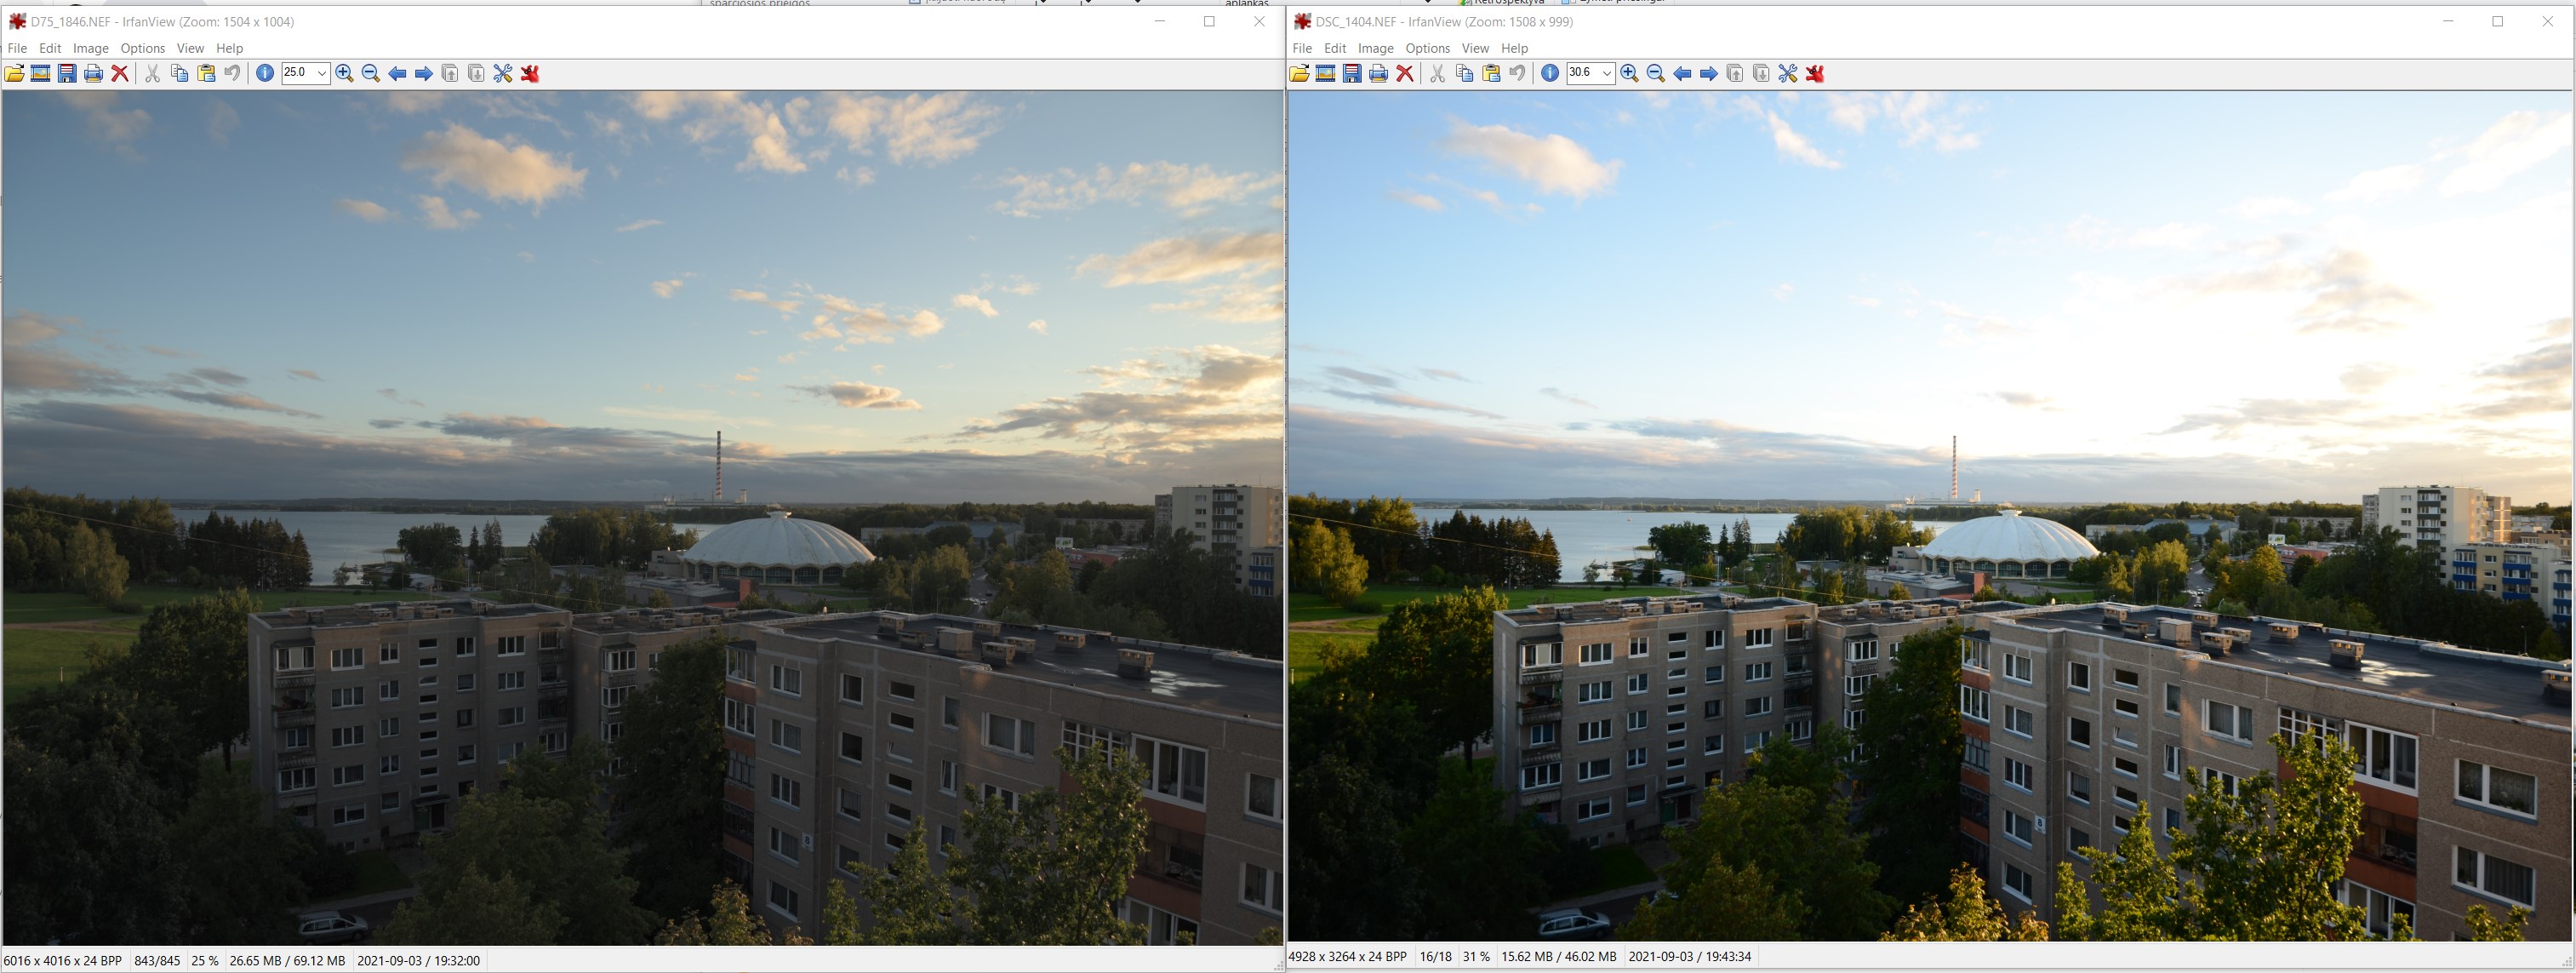The image size is (2576, 973).
Task: Zoom out on D75_1846.NEF image
Action: pyautogui.click(x=371, y=73)
